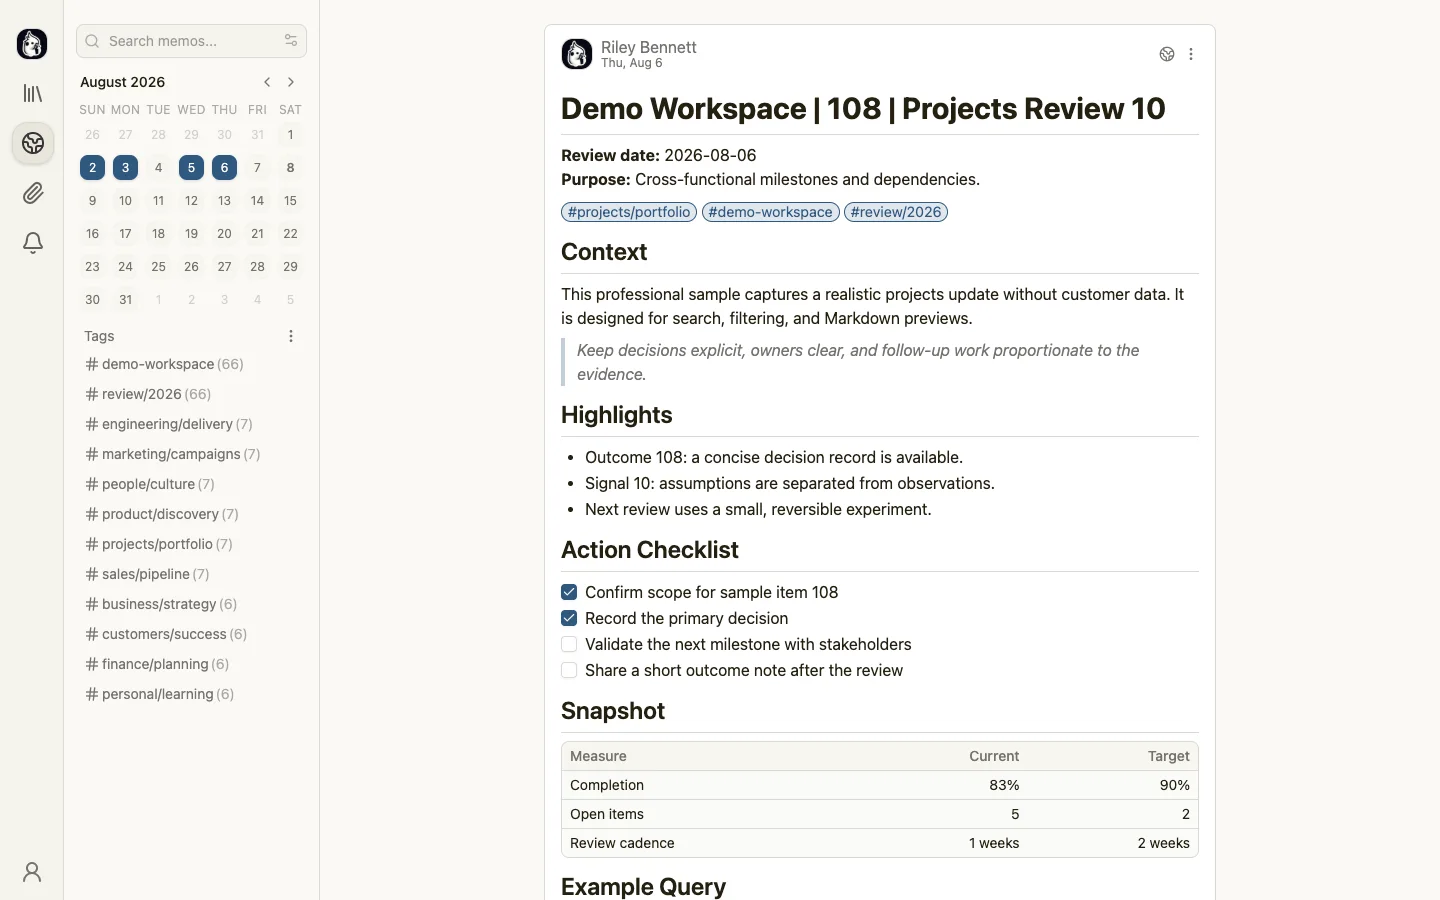Click the '90%' target completion cell
The height and width of the screenshot is (900, 1440).
click(x=1175, y=785)
